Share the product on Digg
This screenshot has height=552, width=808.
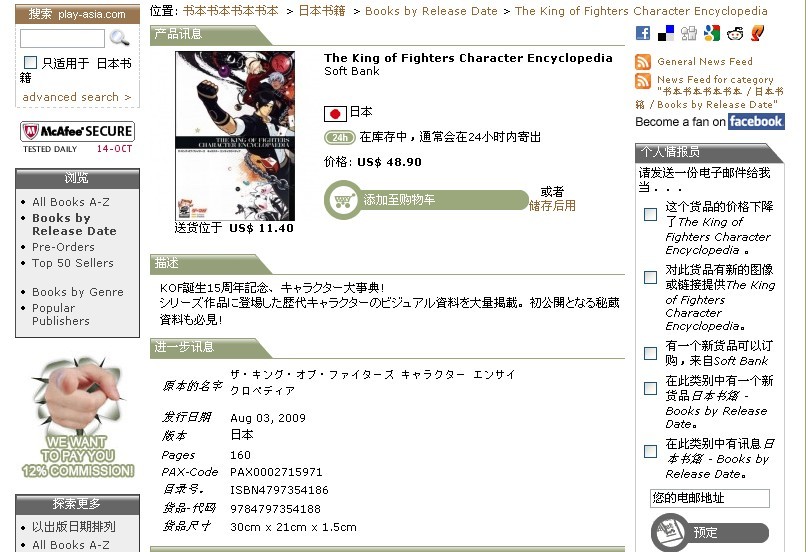(x=689, y=34)
